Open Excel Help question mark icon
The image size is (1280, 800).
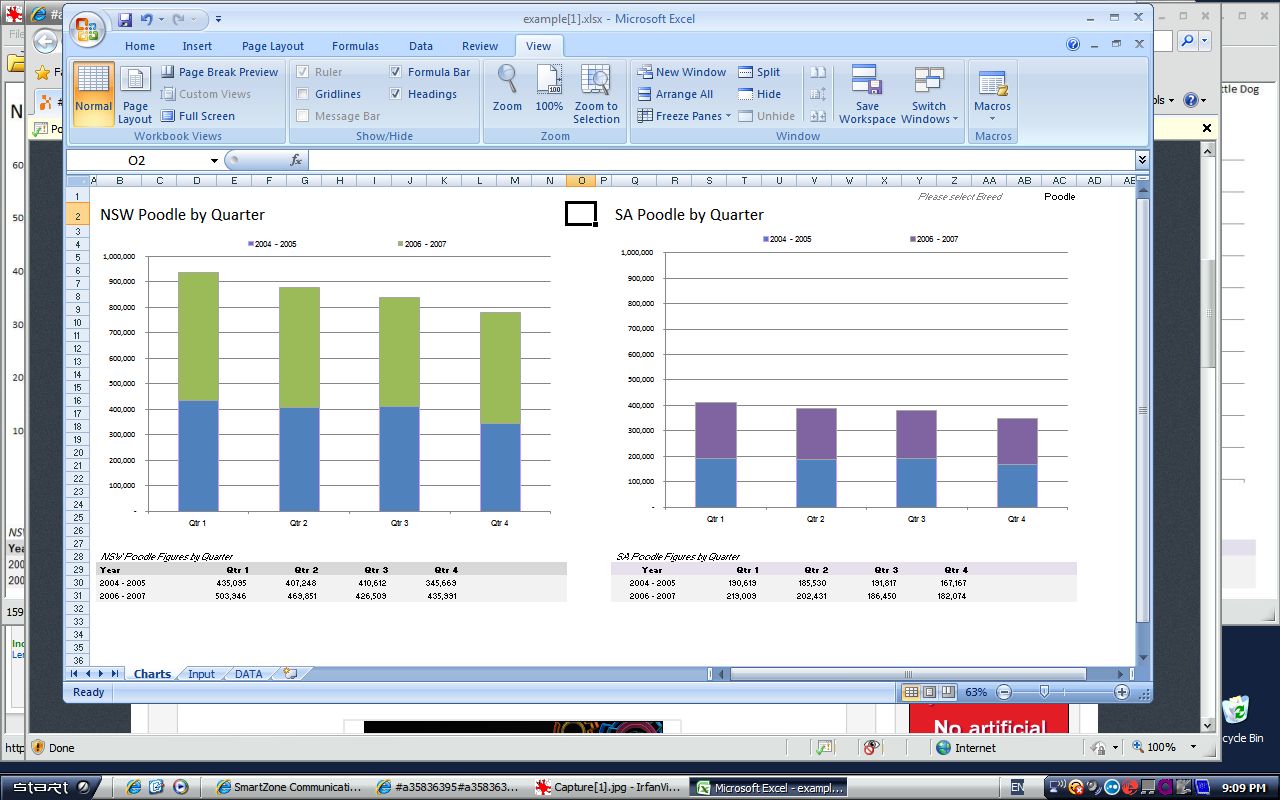[1073, 44]
